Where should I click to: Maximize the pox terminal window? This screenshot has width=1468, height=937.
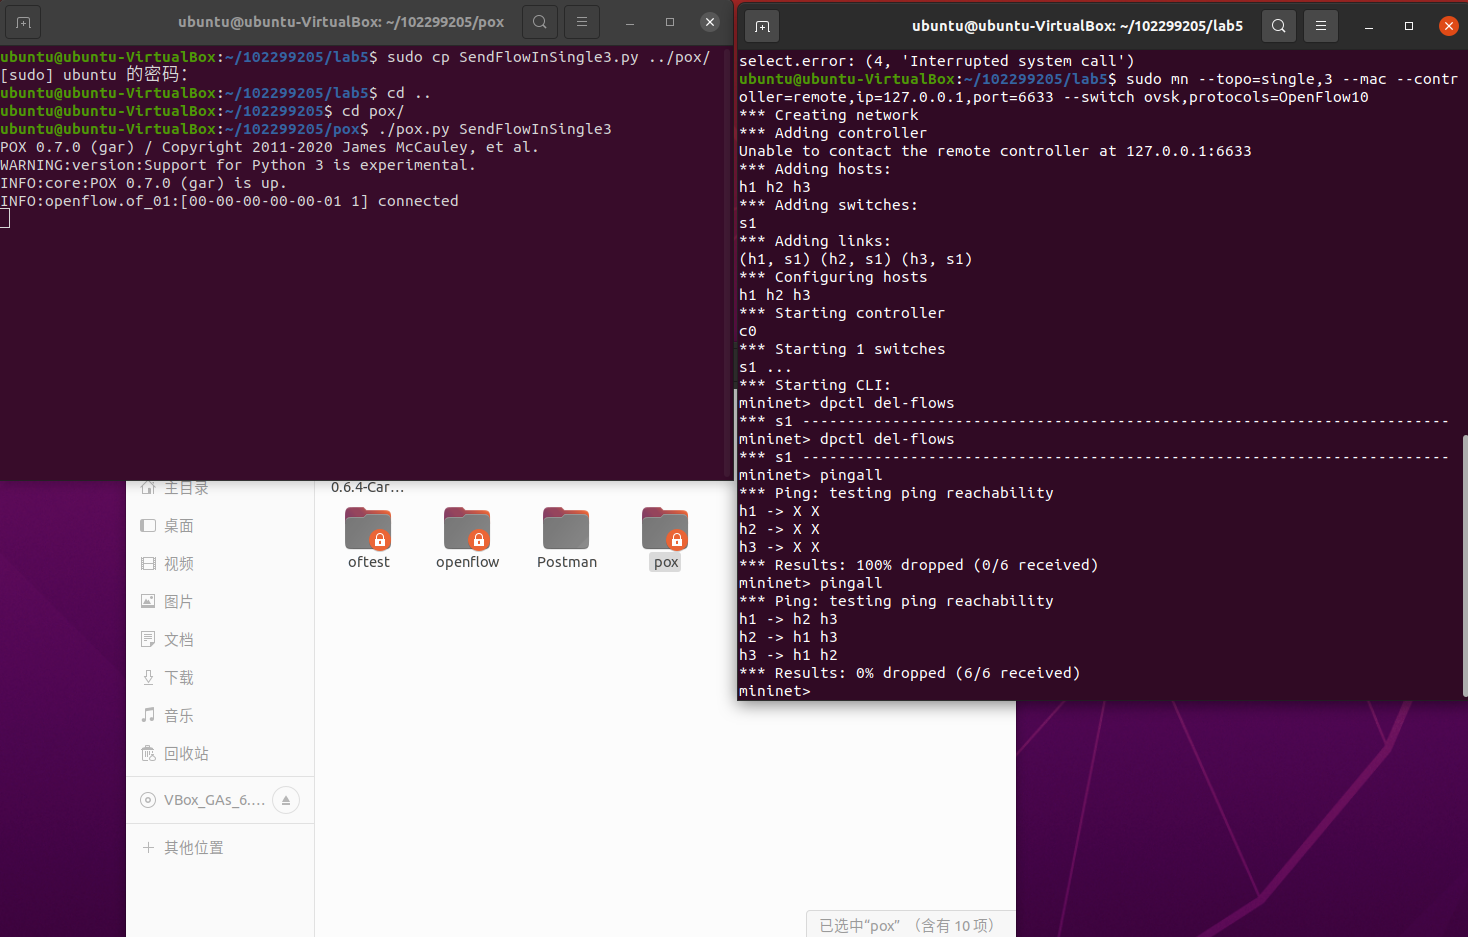coord(670,22)
